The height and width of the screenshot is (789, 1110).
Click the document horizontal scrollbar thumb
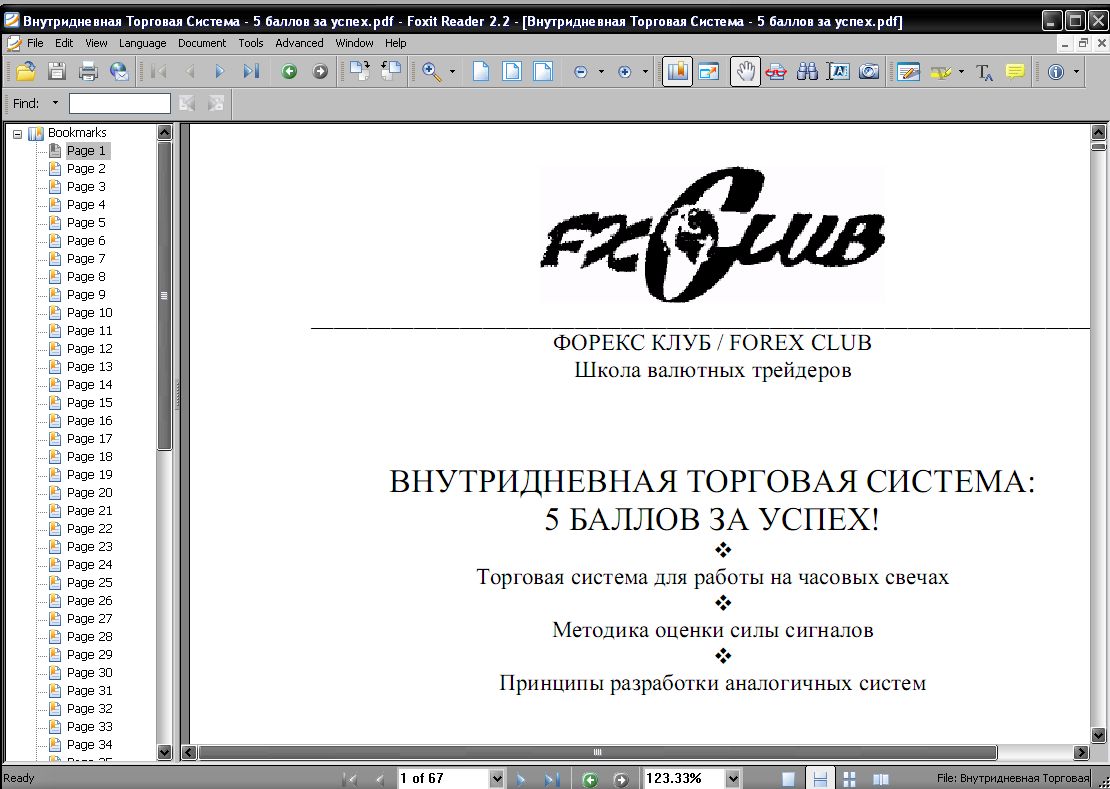[x=597, y=752]
